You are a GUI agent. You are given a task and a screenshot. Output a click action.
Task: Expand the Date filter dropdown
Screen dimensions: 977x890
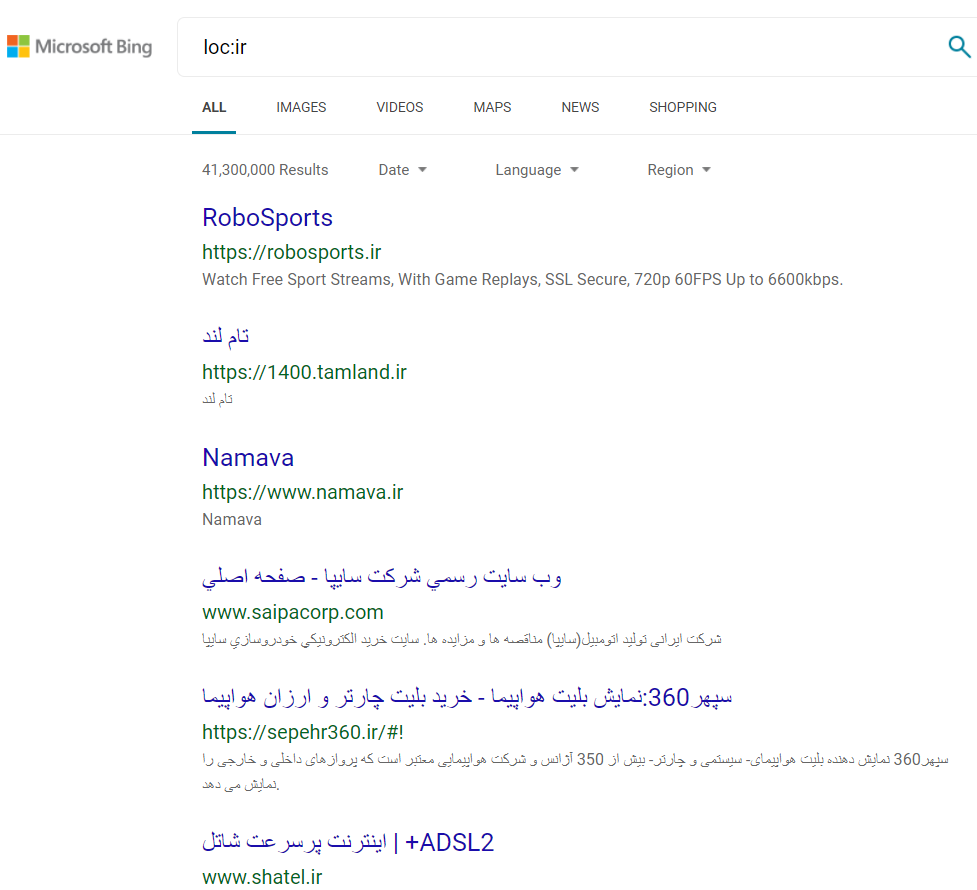[403, 170]
